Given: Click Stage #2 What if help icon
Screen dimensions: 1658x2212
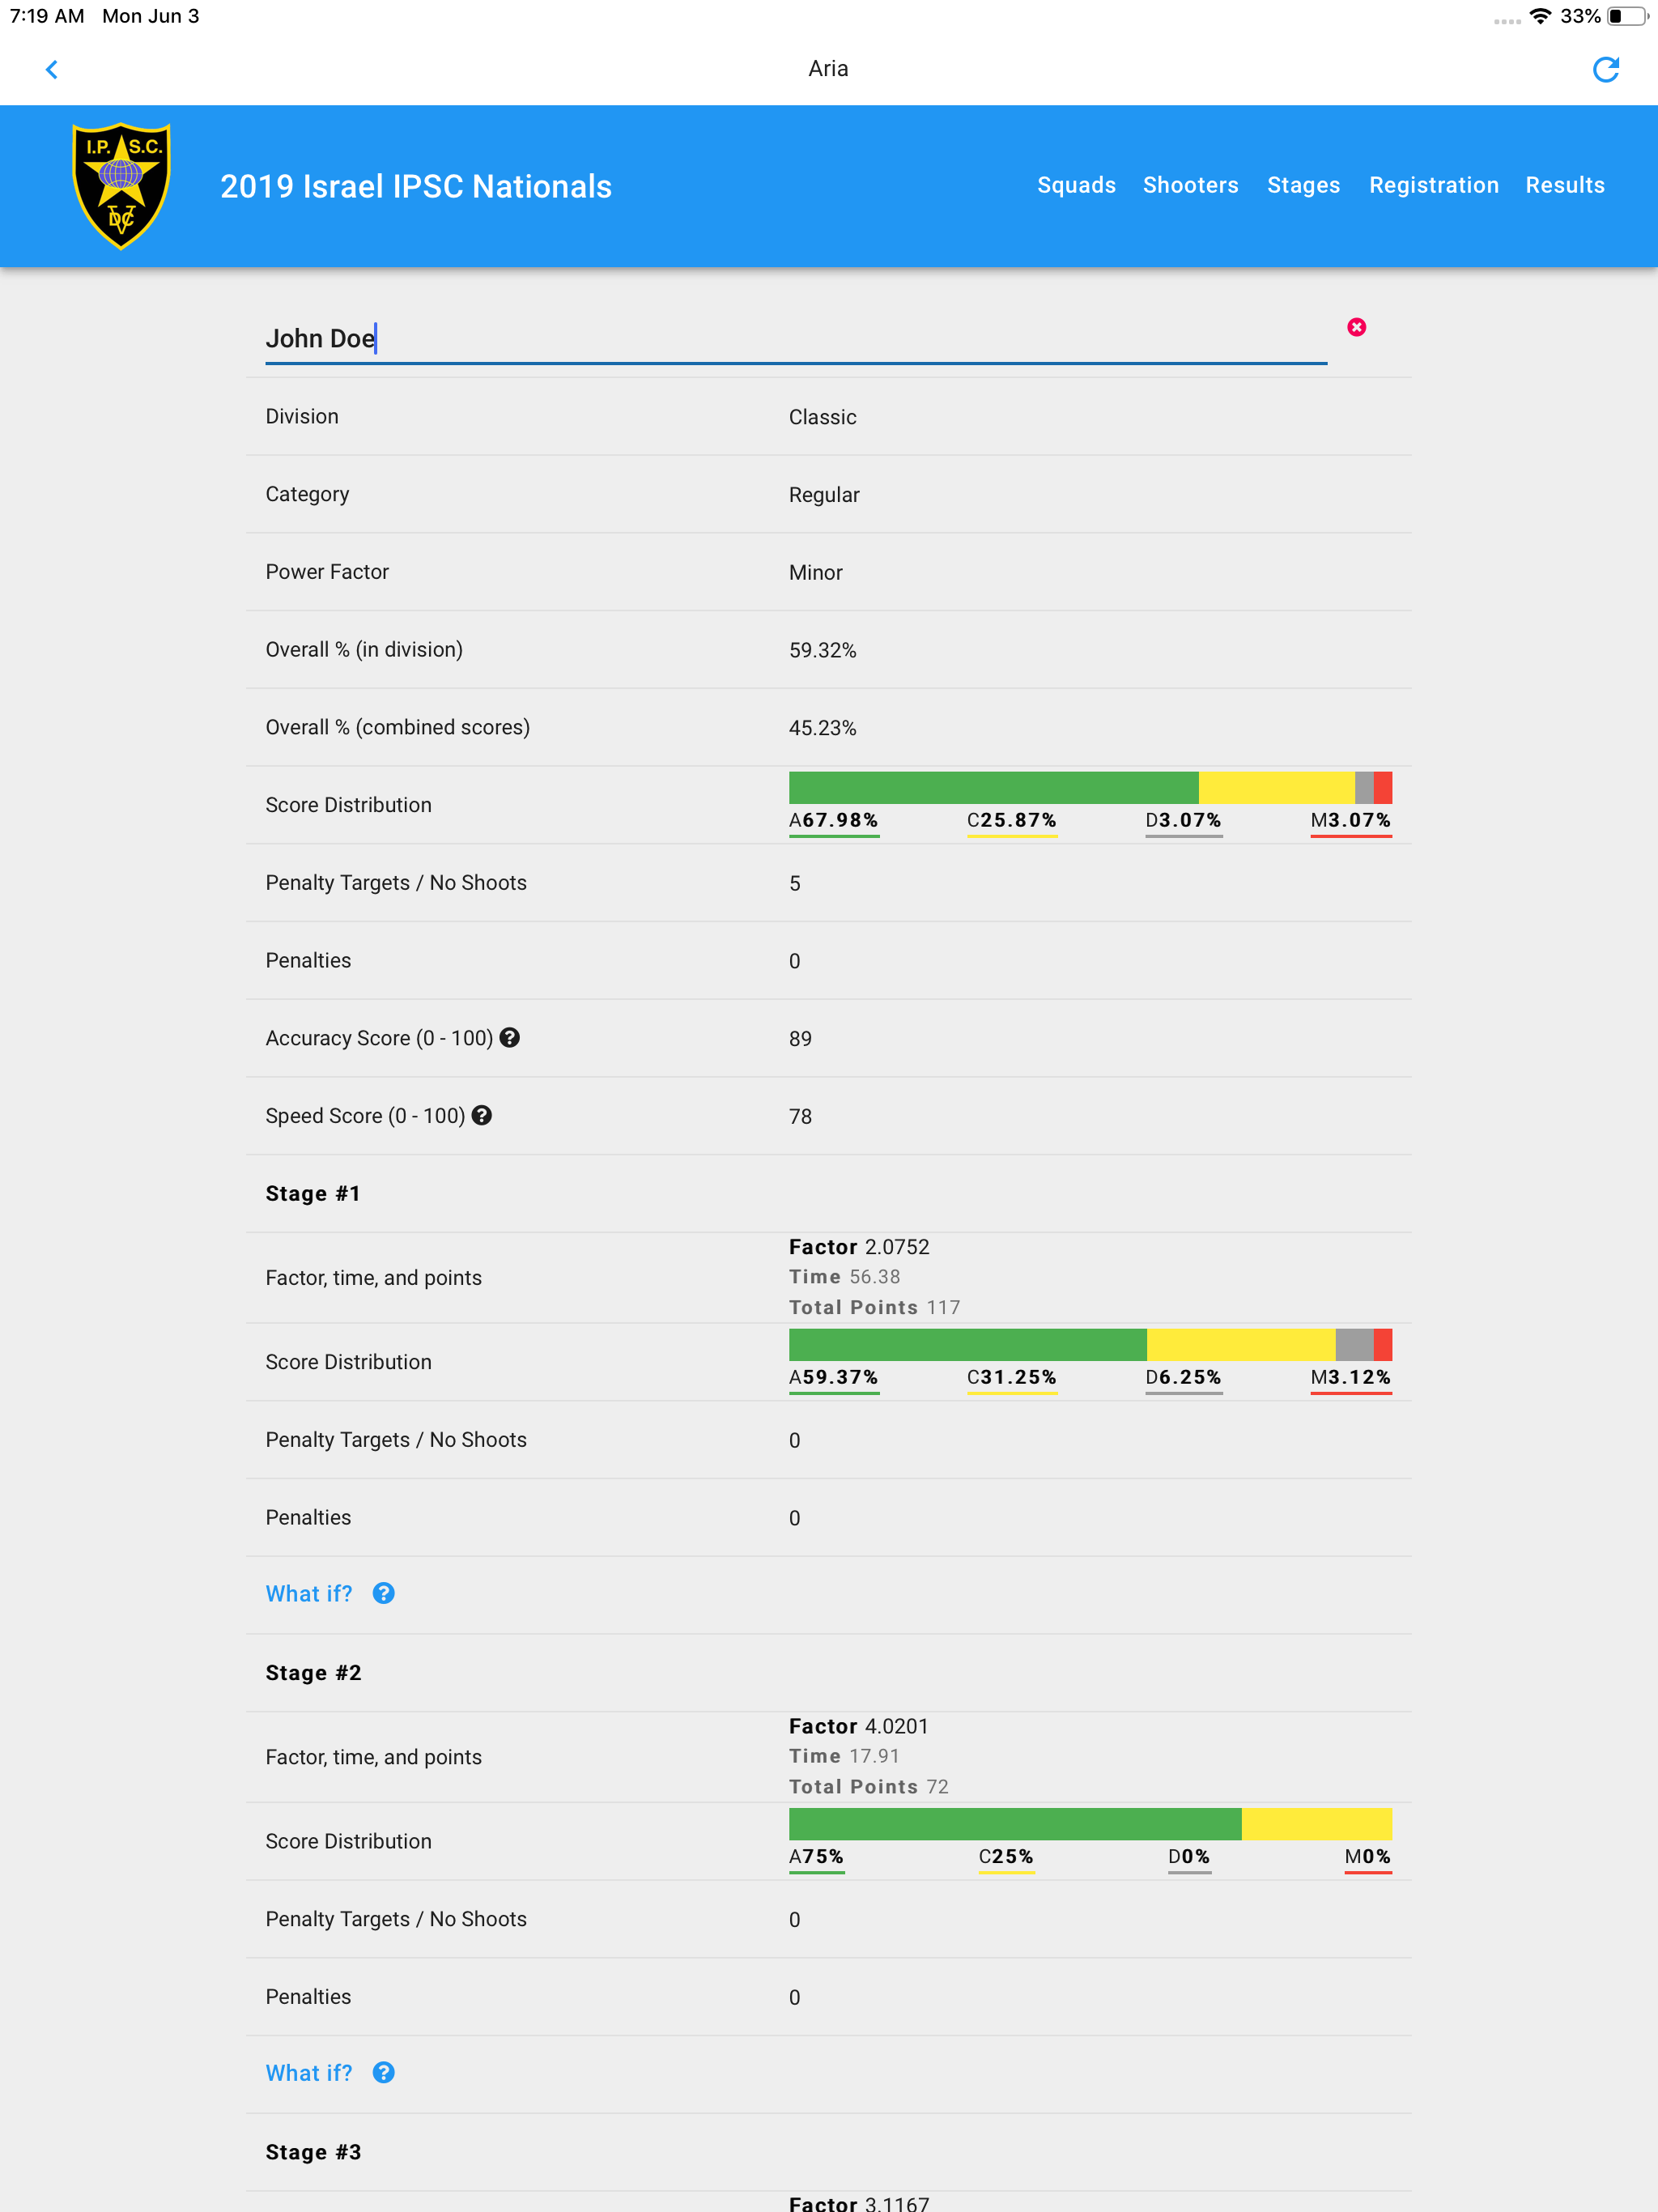Looking at the screenshot, I should pos(383,2073).
